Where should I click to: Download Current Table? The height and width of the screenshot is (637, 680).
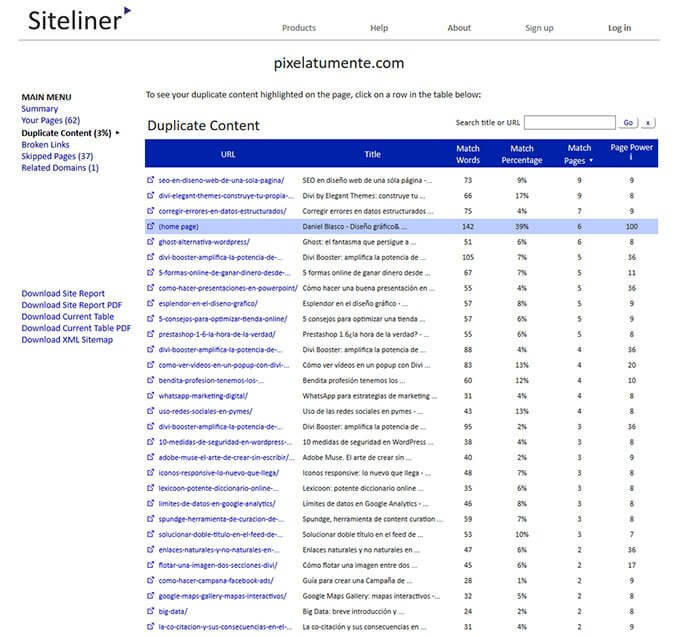(x=68, y=317)
